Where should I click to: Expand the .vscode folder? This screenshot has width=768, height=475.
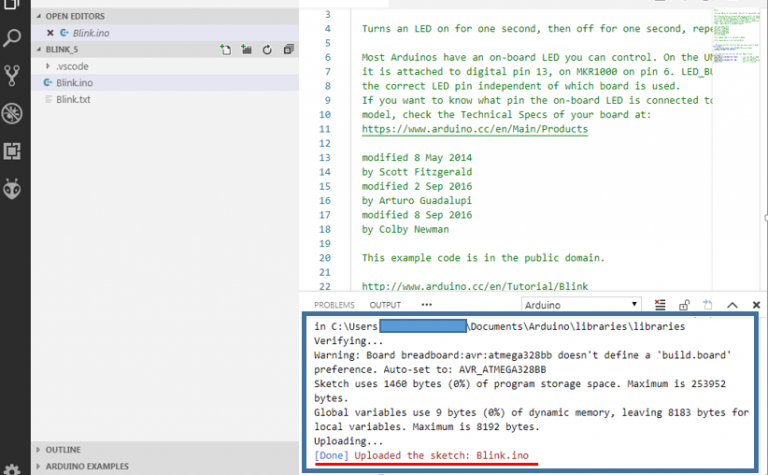(x=71, y=66)
